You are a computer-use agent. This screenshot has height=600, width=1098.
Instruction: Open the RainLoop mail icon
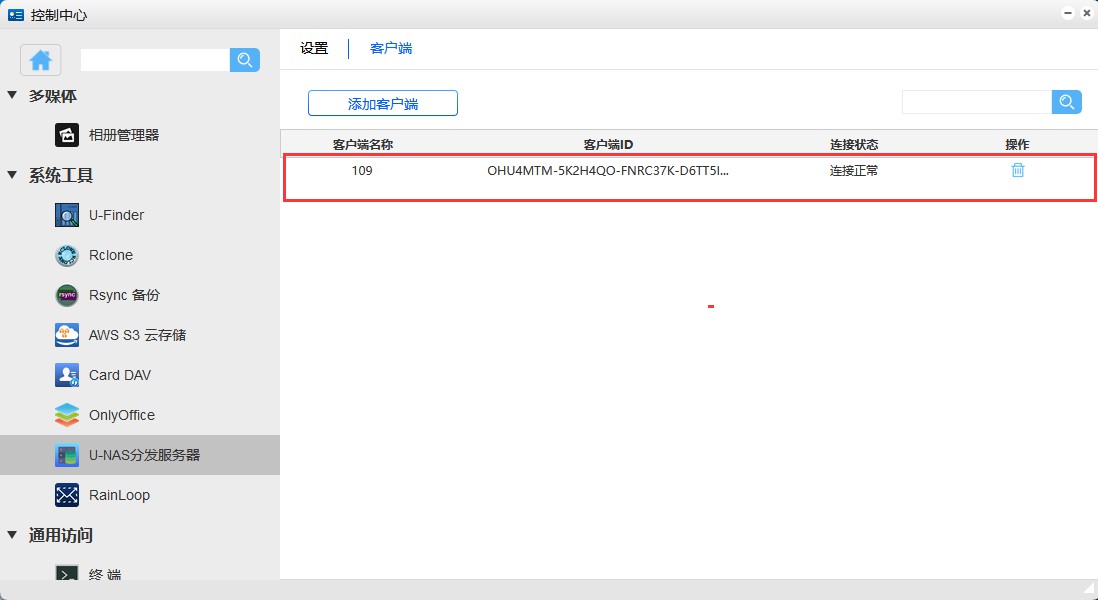pyautogui.click(x=67, y=495)
